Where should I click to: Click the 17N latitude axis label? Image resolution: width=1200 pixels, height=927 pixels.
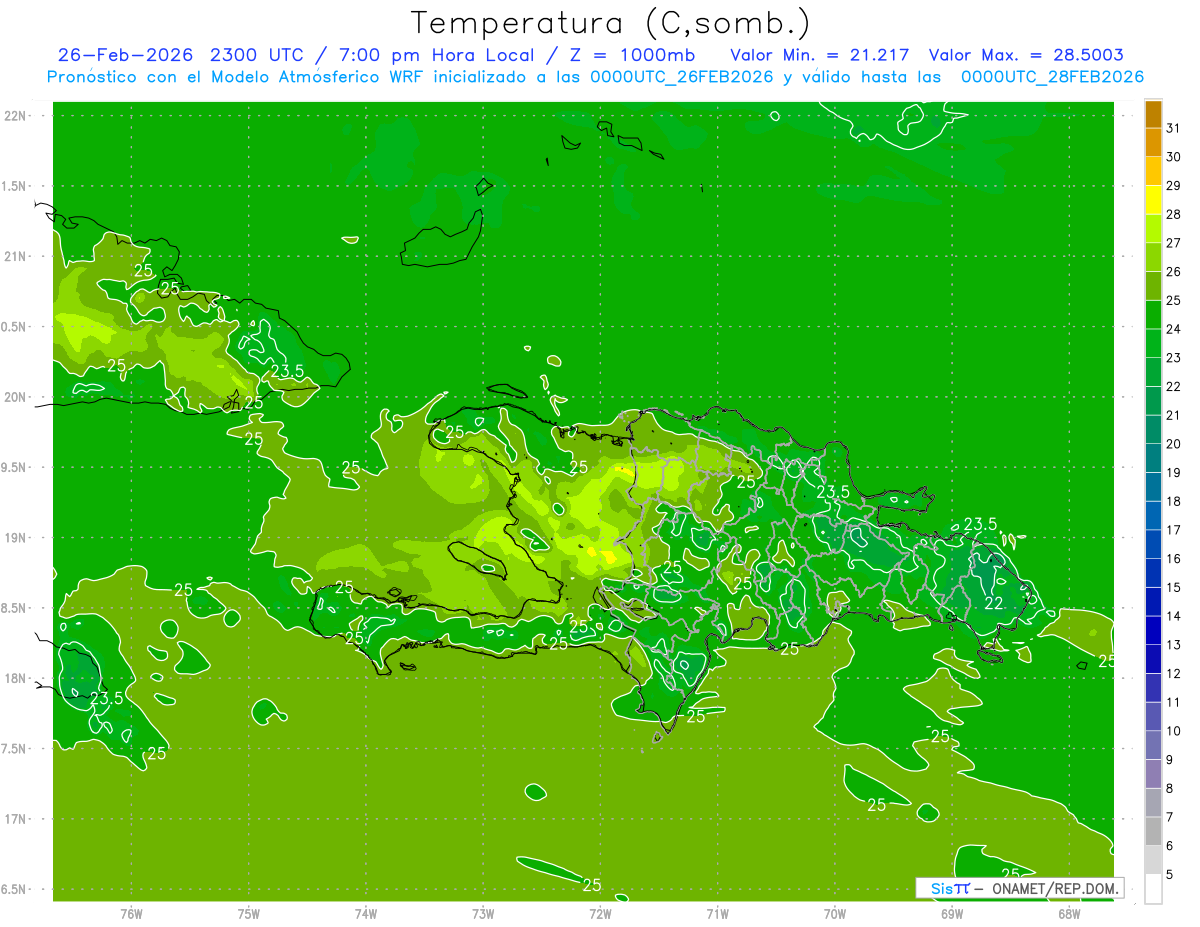[15, 819]
